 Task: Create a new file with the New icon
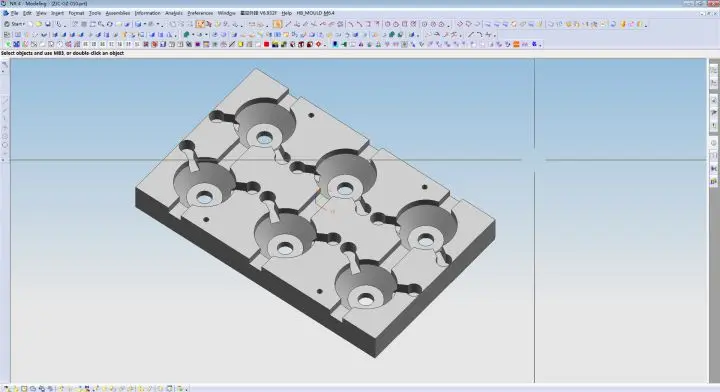(x=30, y=24)
